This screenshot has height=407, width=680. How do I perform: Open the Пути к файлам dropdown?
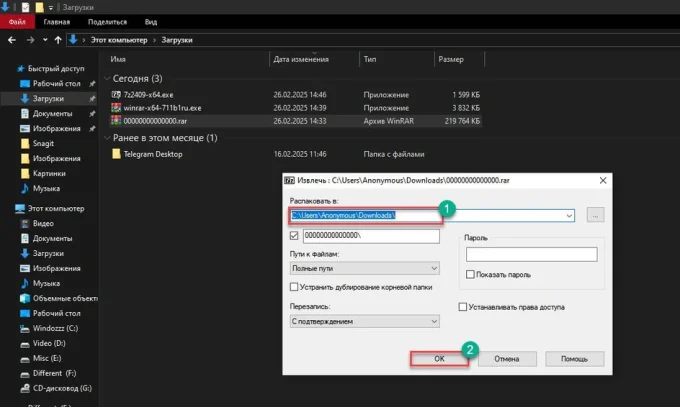point(364,269)
